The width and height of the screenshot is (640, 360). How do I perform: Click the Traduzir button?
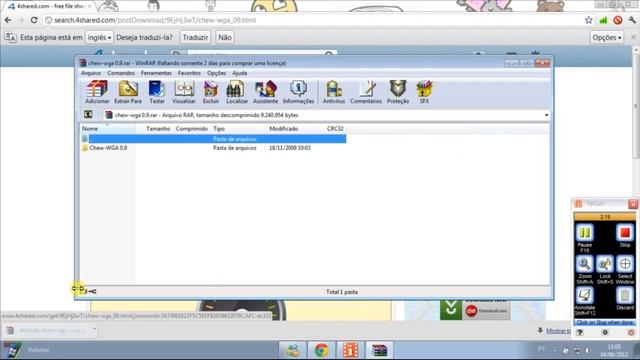pyautogui.click(x=195, y=37)
